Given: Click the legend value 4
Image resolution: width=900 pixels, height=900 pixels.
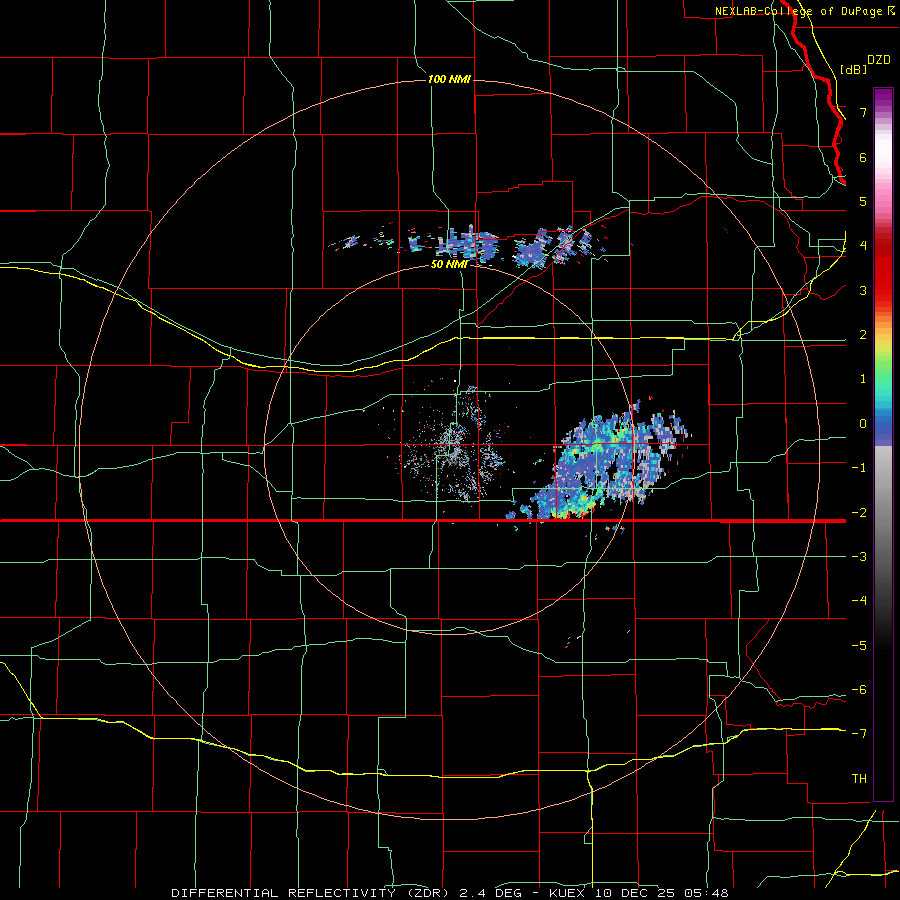Looking at the screenshot, I should [x=863, y=246].
